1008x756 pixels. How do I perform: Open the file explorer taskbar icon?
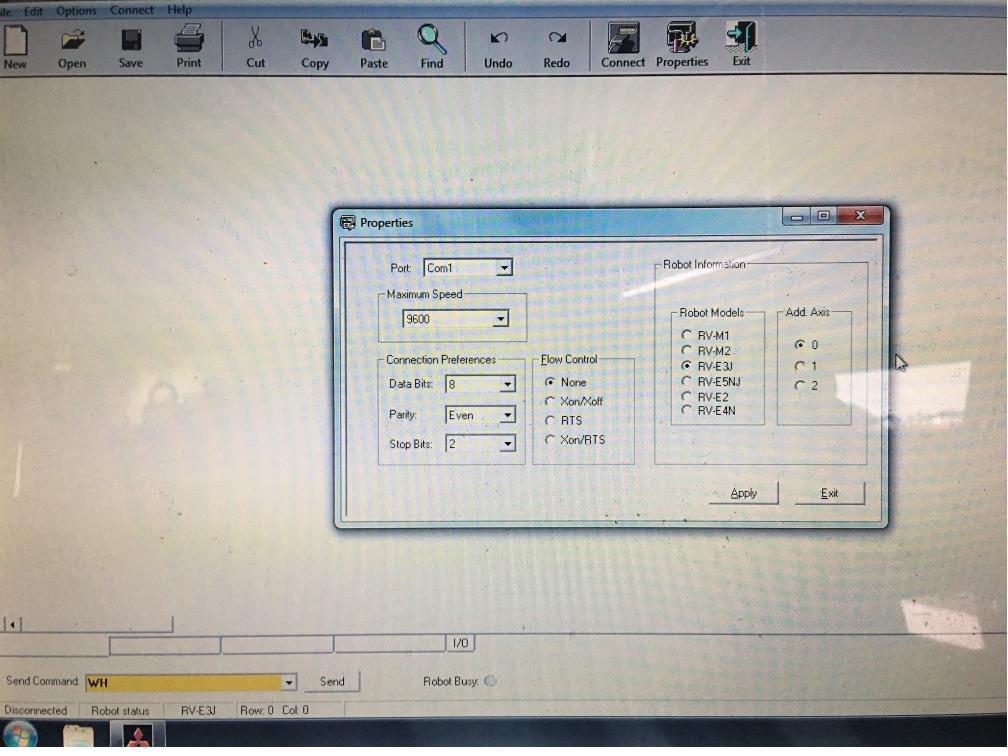pos(78,737)
